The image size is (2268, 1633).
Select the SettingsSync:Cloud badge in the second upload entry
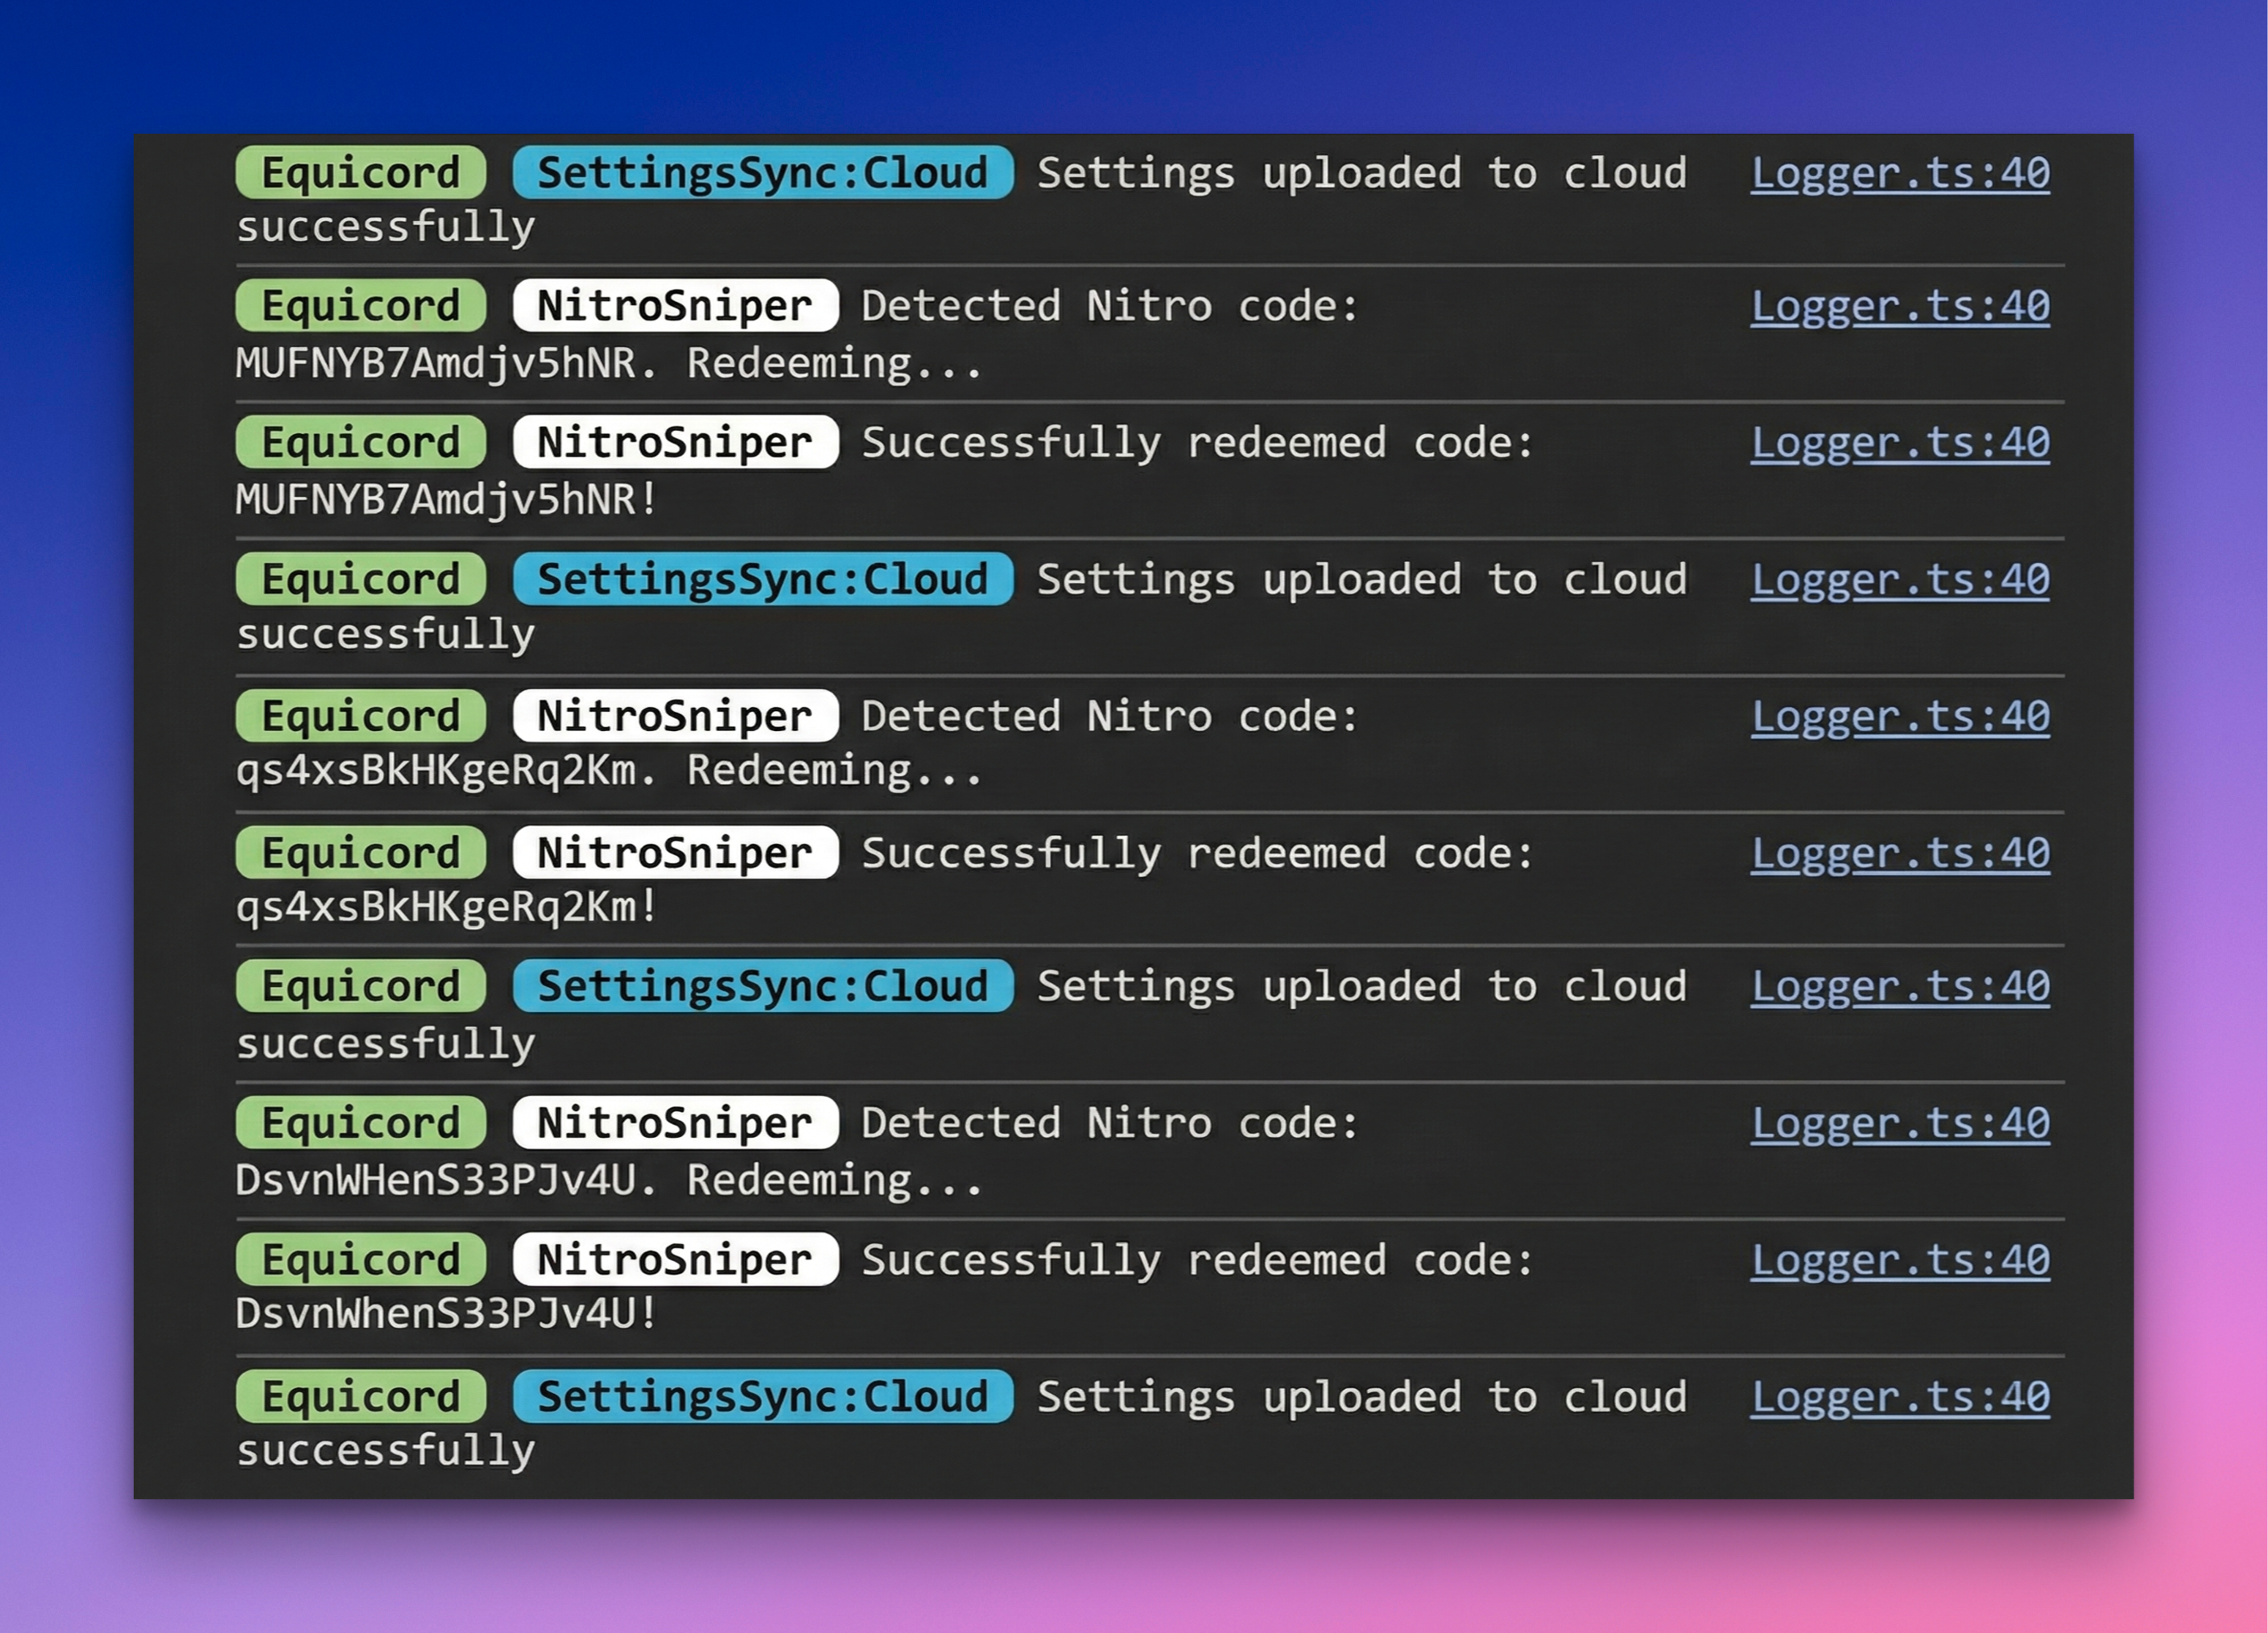click(763, 580)
